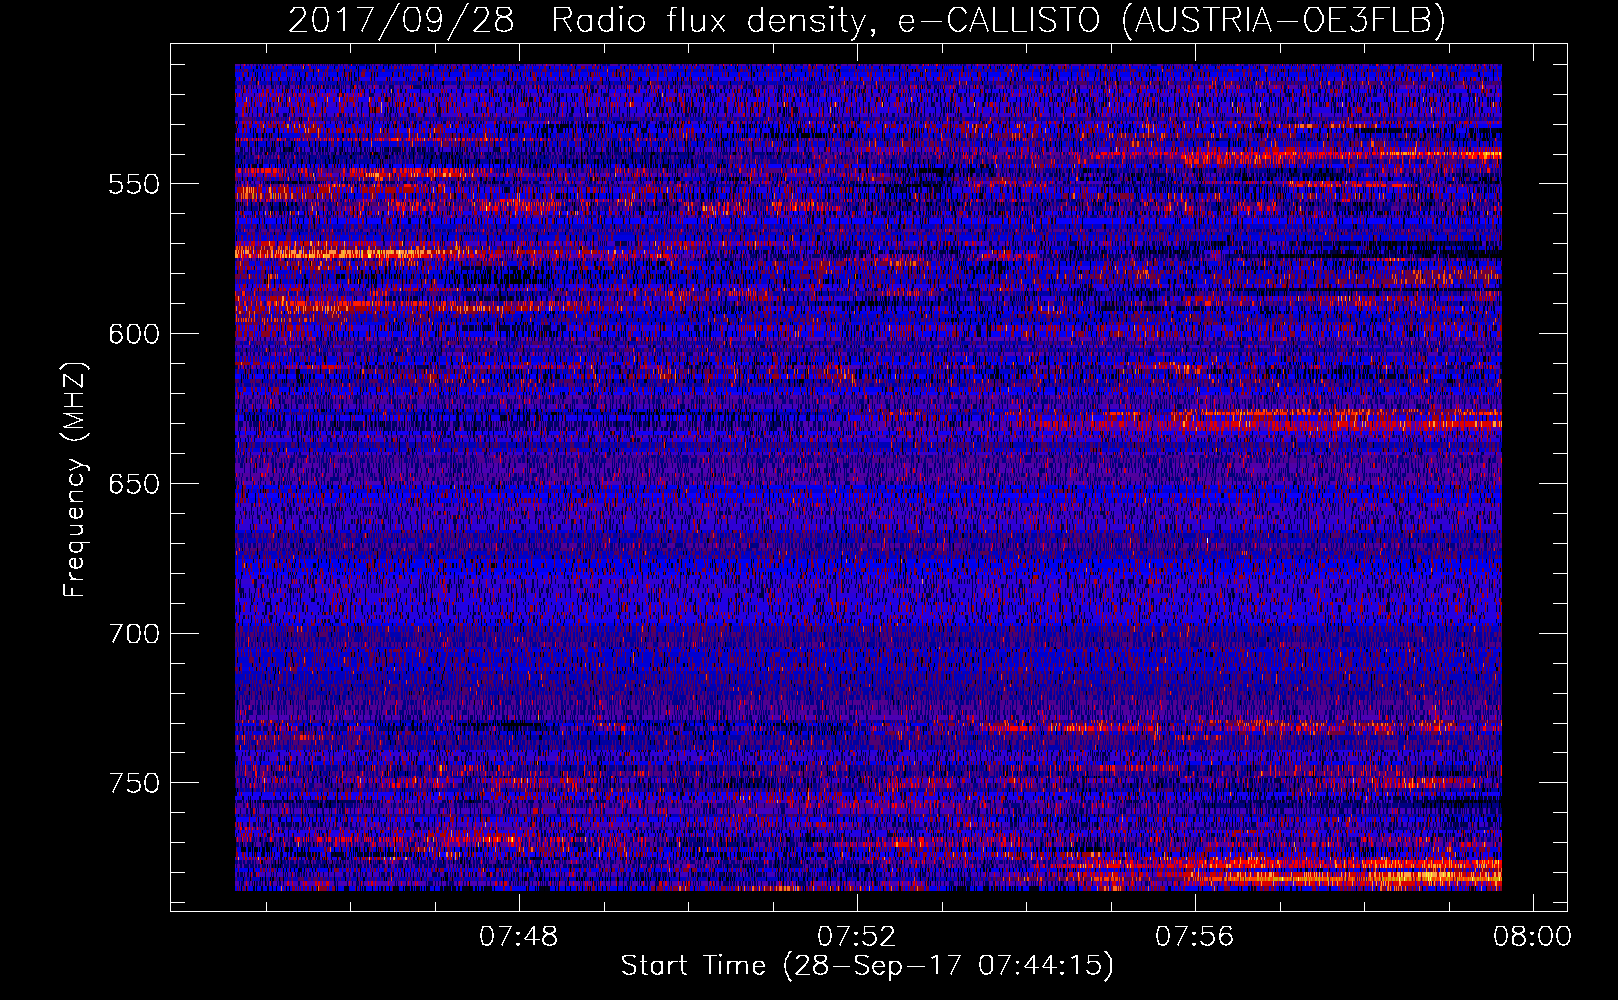The width and height of the screenshot is (1618, 1000).
Task: Click the Start Time axis caption
Action: pos(867,966)
